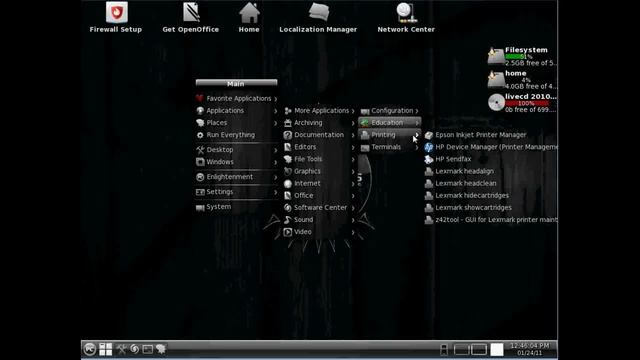Open the Home folder desktop icon

249,12
